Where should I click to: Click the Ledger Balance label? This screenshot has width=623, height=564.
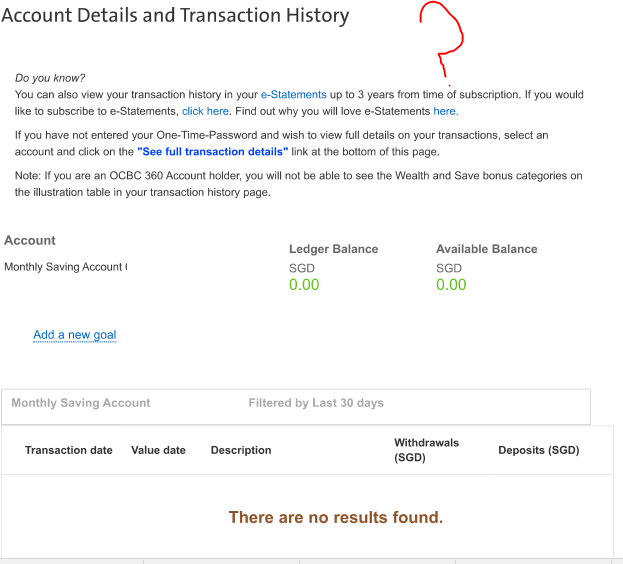(333, 249)
